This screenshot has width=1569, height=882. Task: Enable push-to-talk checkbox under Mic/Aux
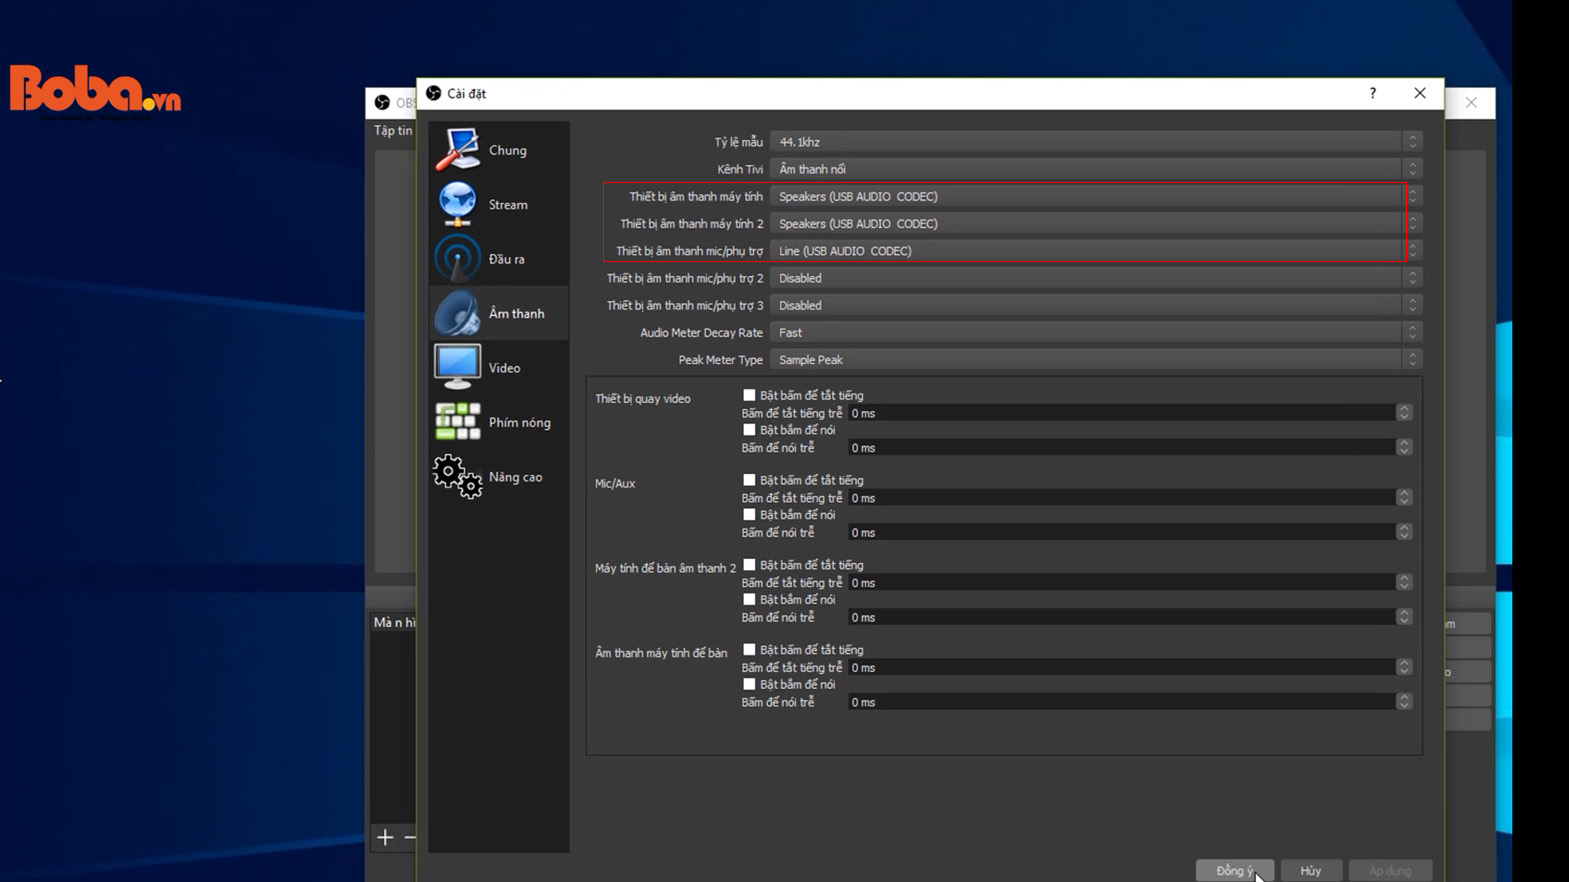click(749, 515)
